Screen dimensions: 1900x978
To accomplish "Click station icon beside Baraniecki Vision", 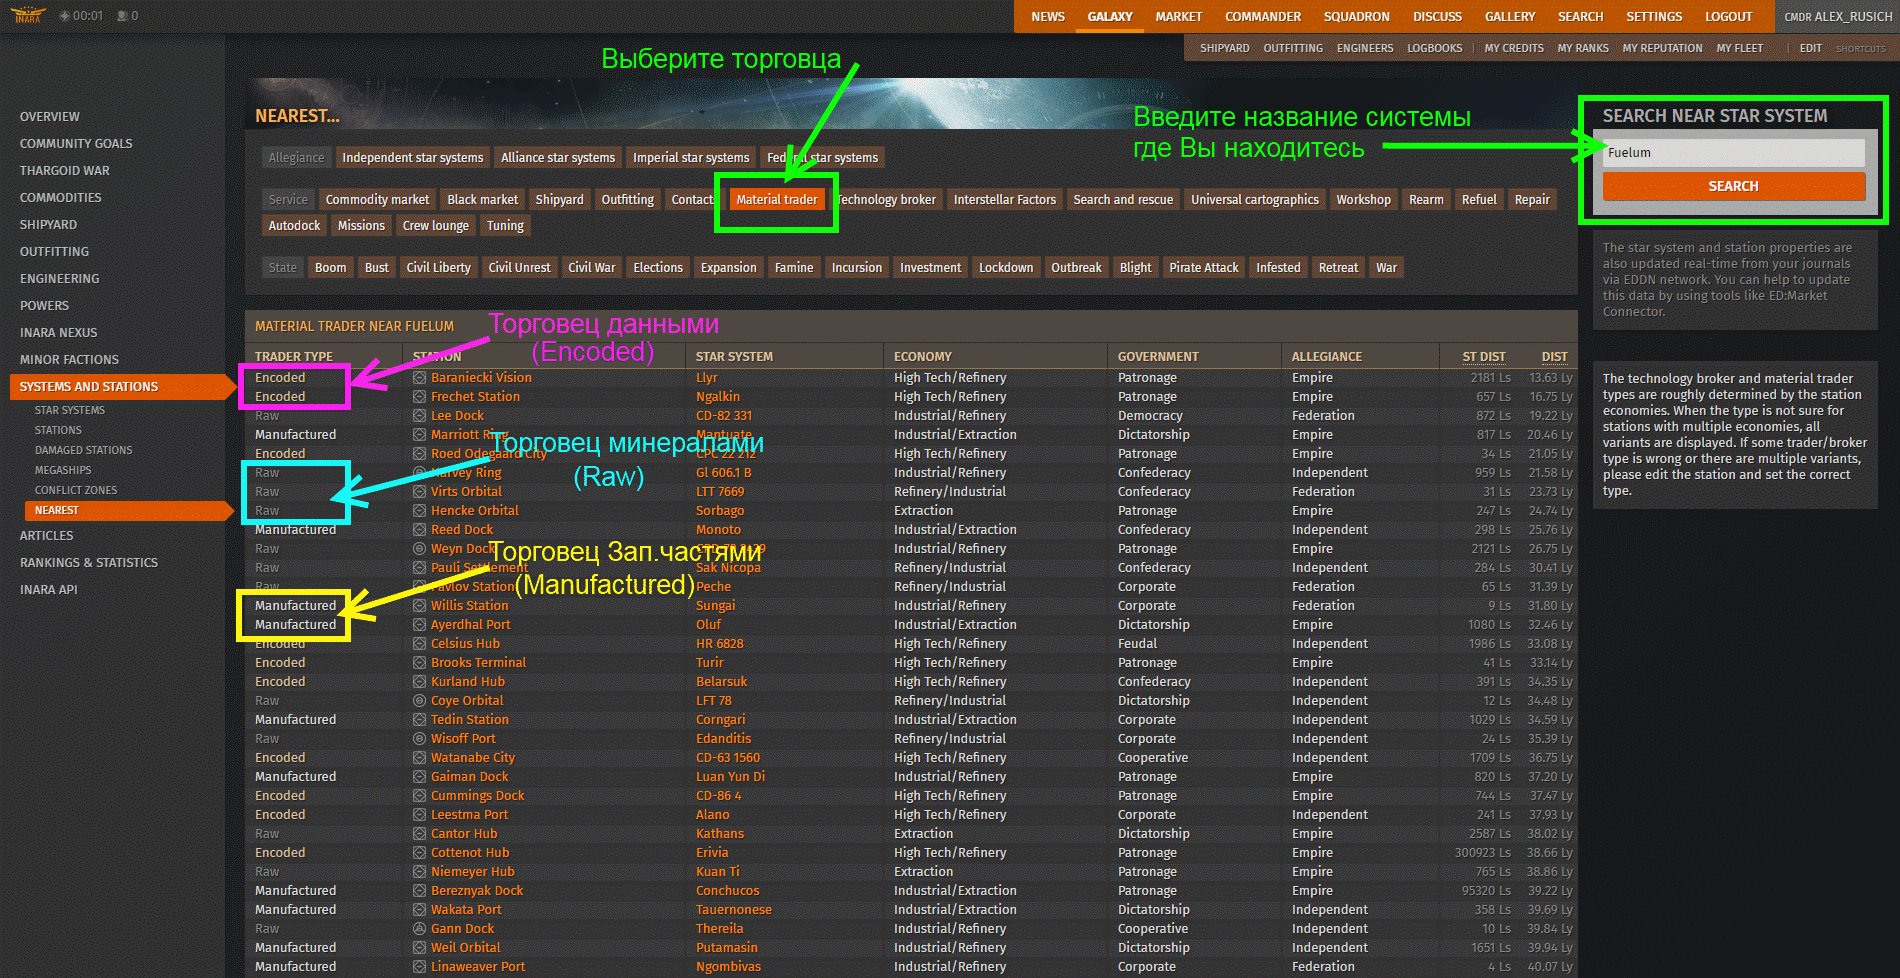I will [x=420, y=378].
